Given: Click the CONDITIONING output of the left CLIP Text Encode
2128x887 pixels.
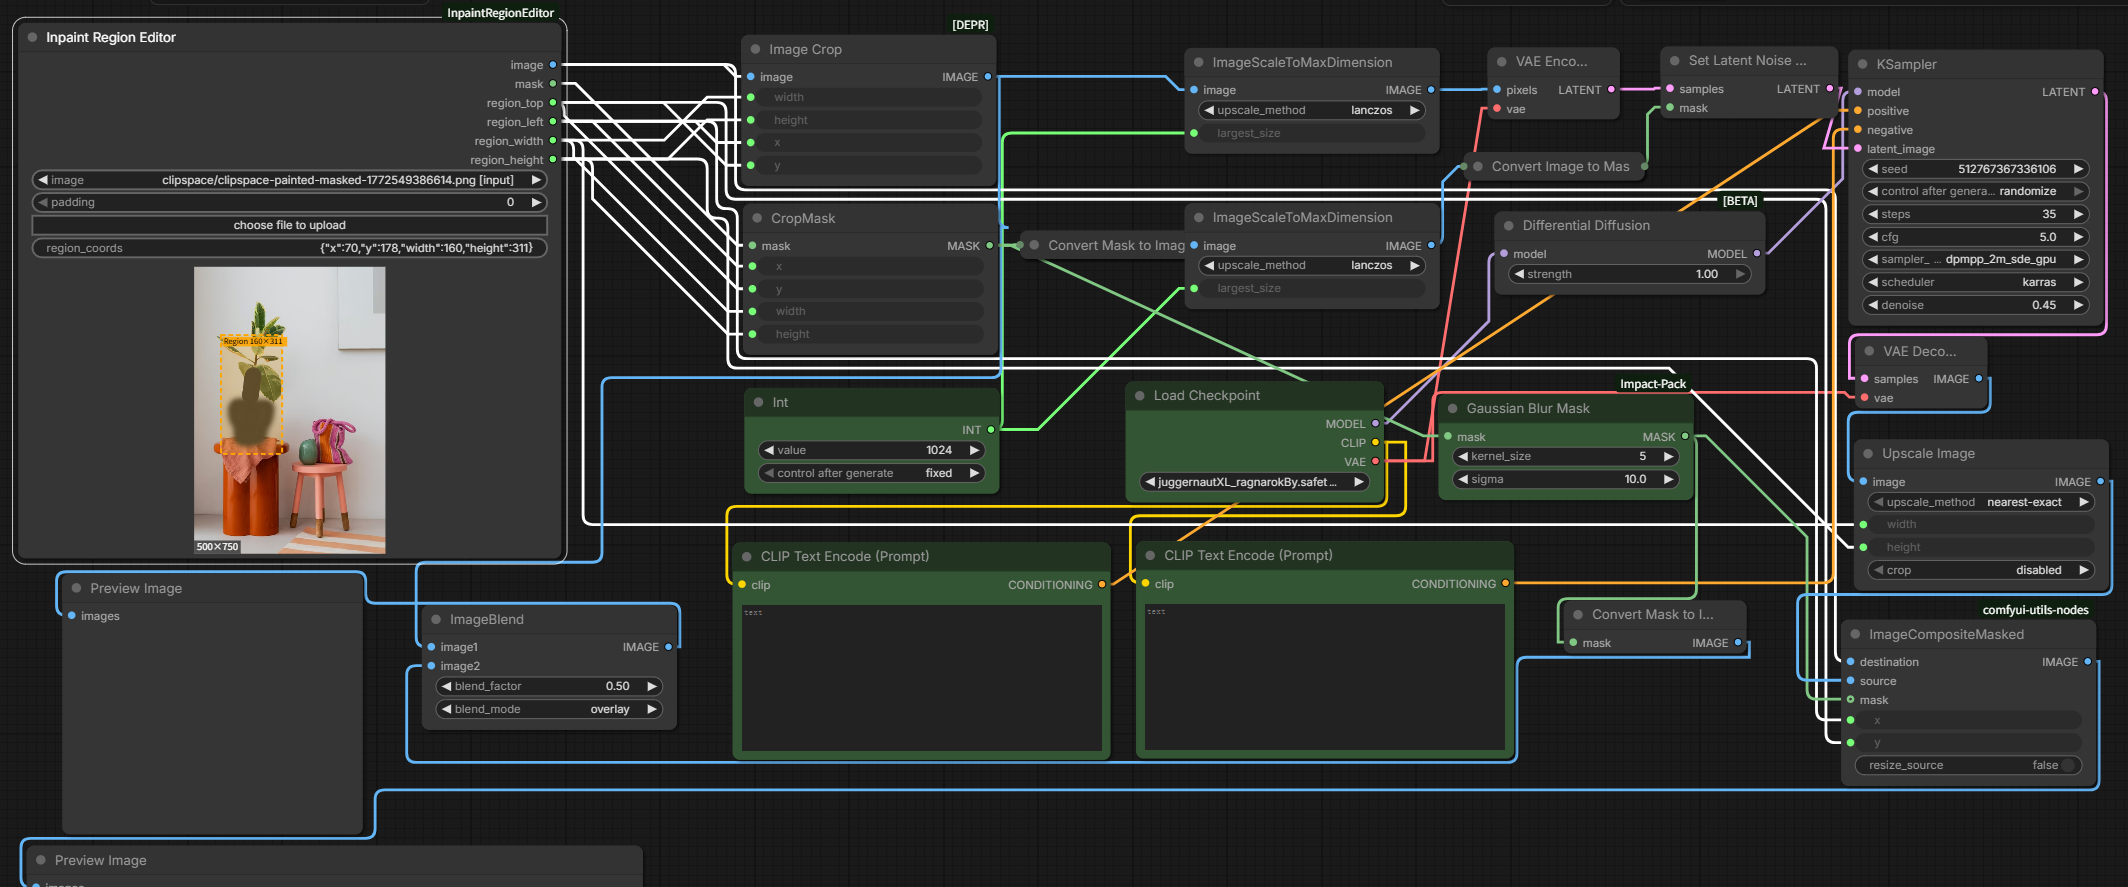Looking at the screenshot, I should click(x=1102, y=585).
